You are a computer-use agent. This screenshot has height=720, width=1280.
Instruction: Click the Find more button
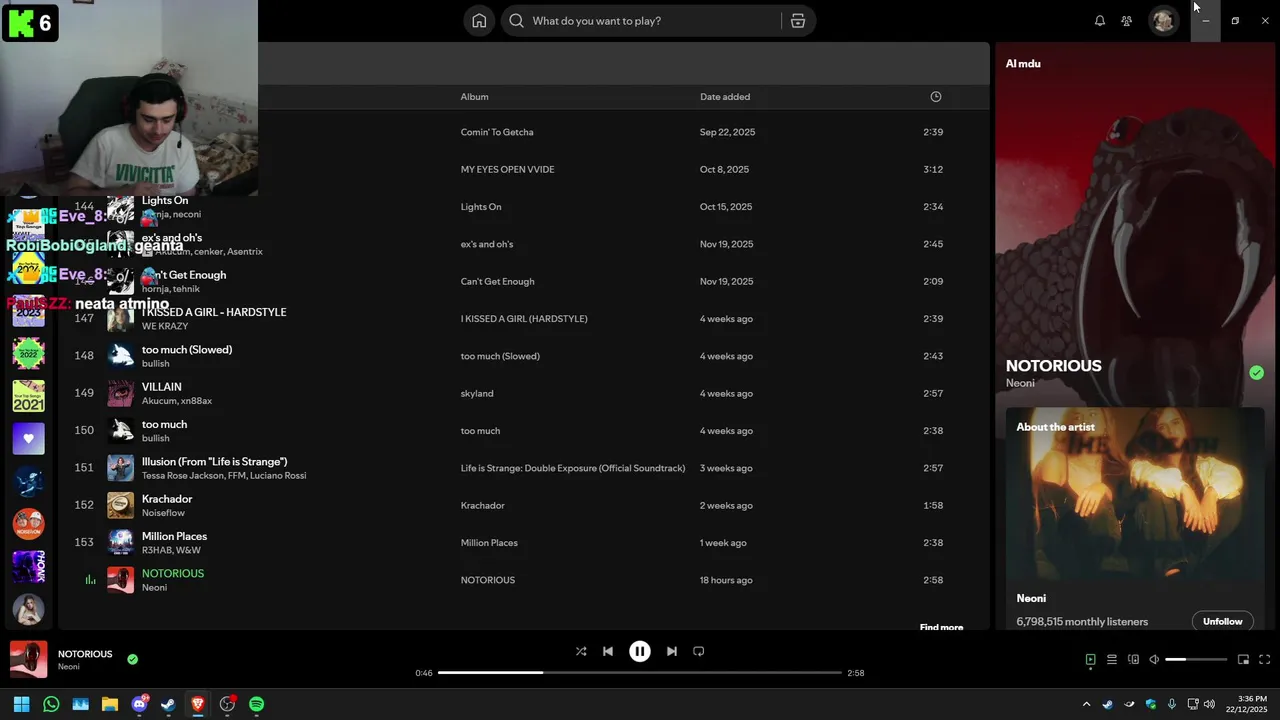[x=941, y=627]
